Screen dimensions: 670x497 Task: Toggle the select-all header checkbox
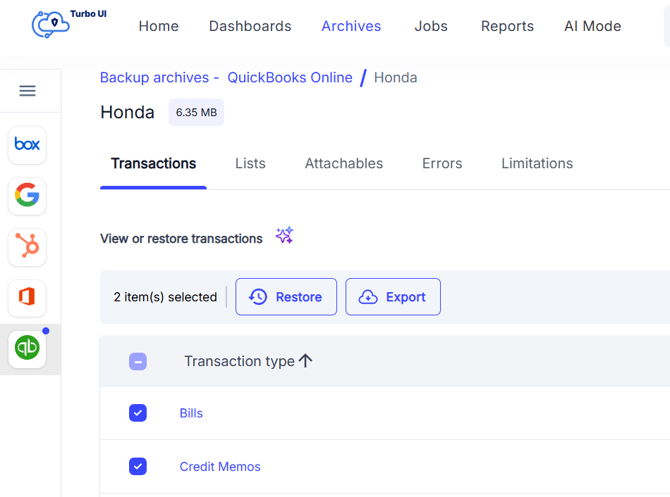138,361
